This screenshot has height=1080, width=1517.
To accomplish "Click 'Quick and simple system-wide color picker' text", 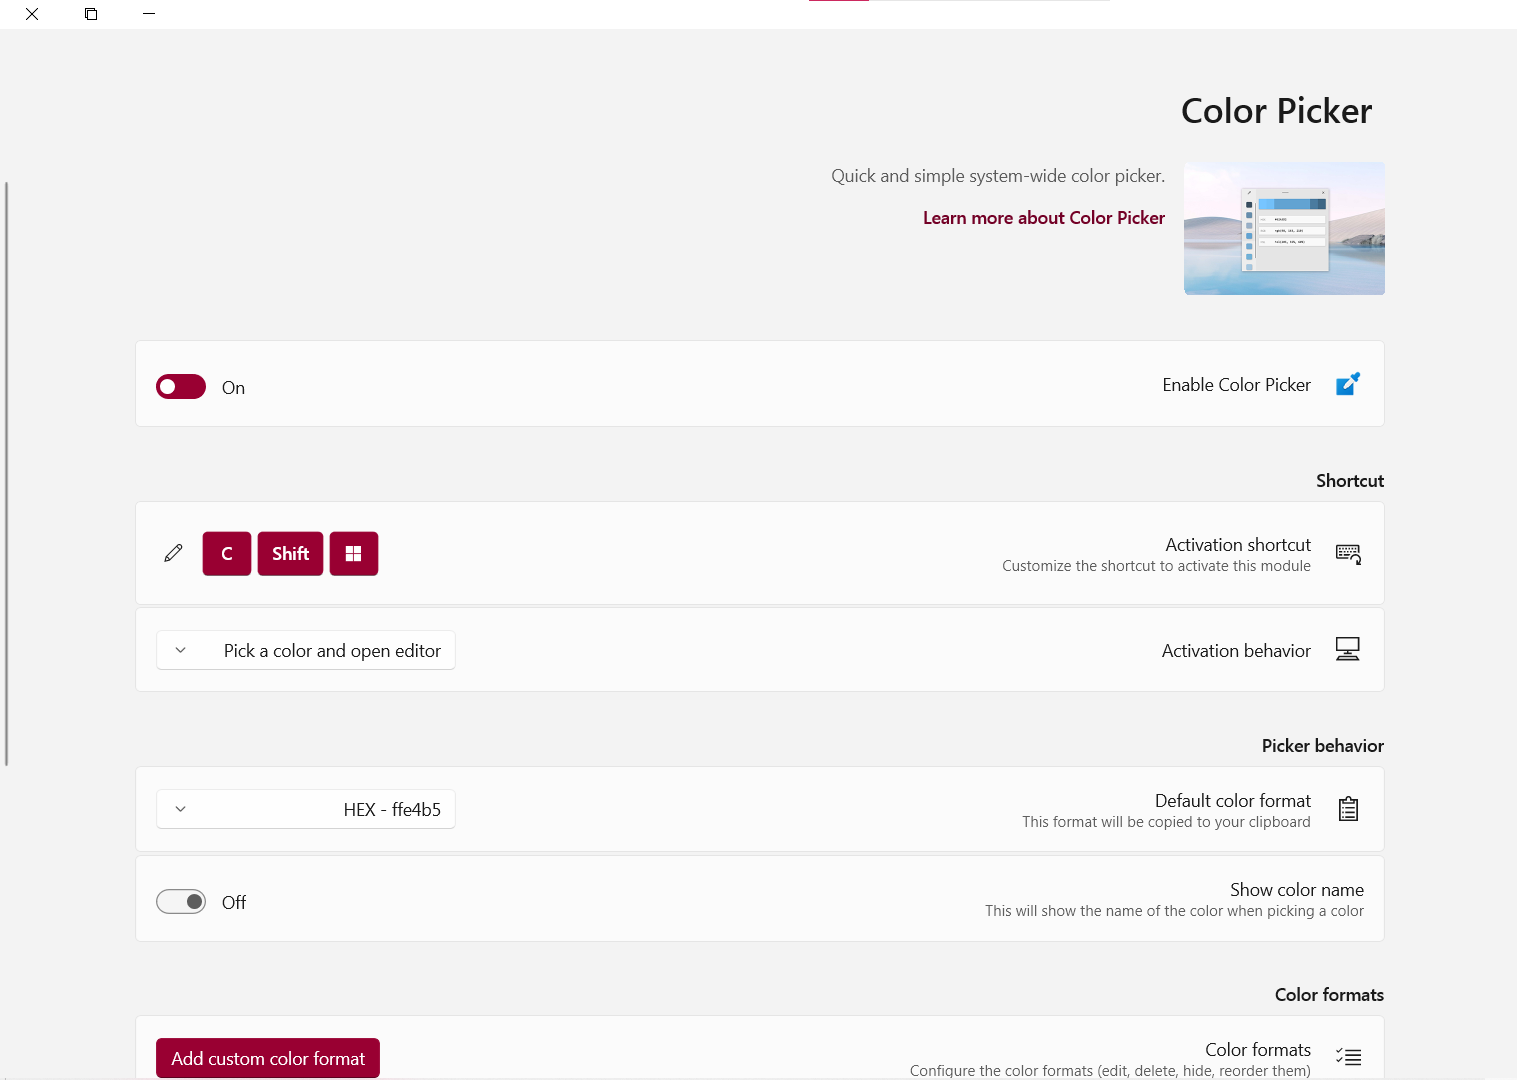I will [x=998, y=176].
